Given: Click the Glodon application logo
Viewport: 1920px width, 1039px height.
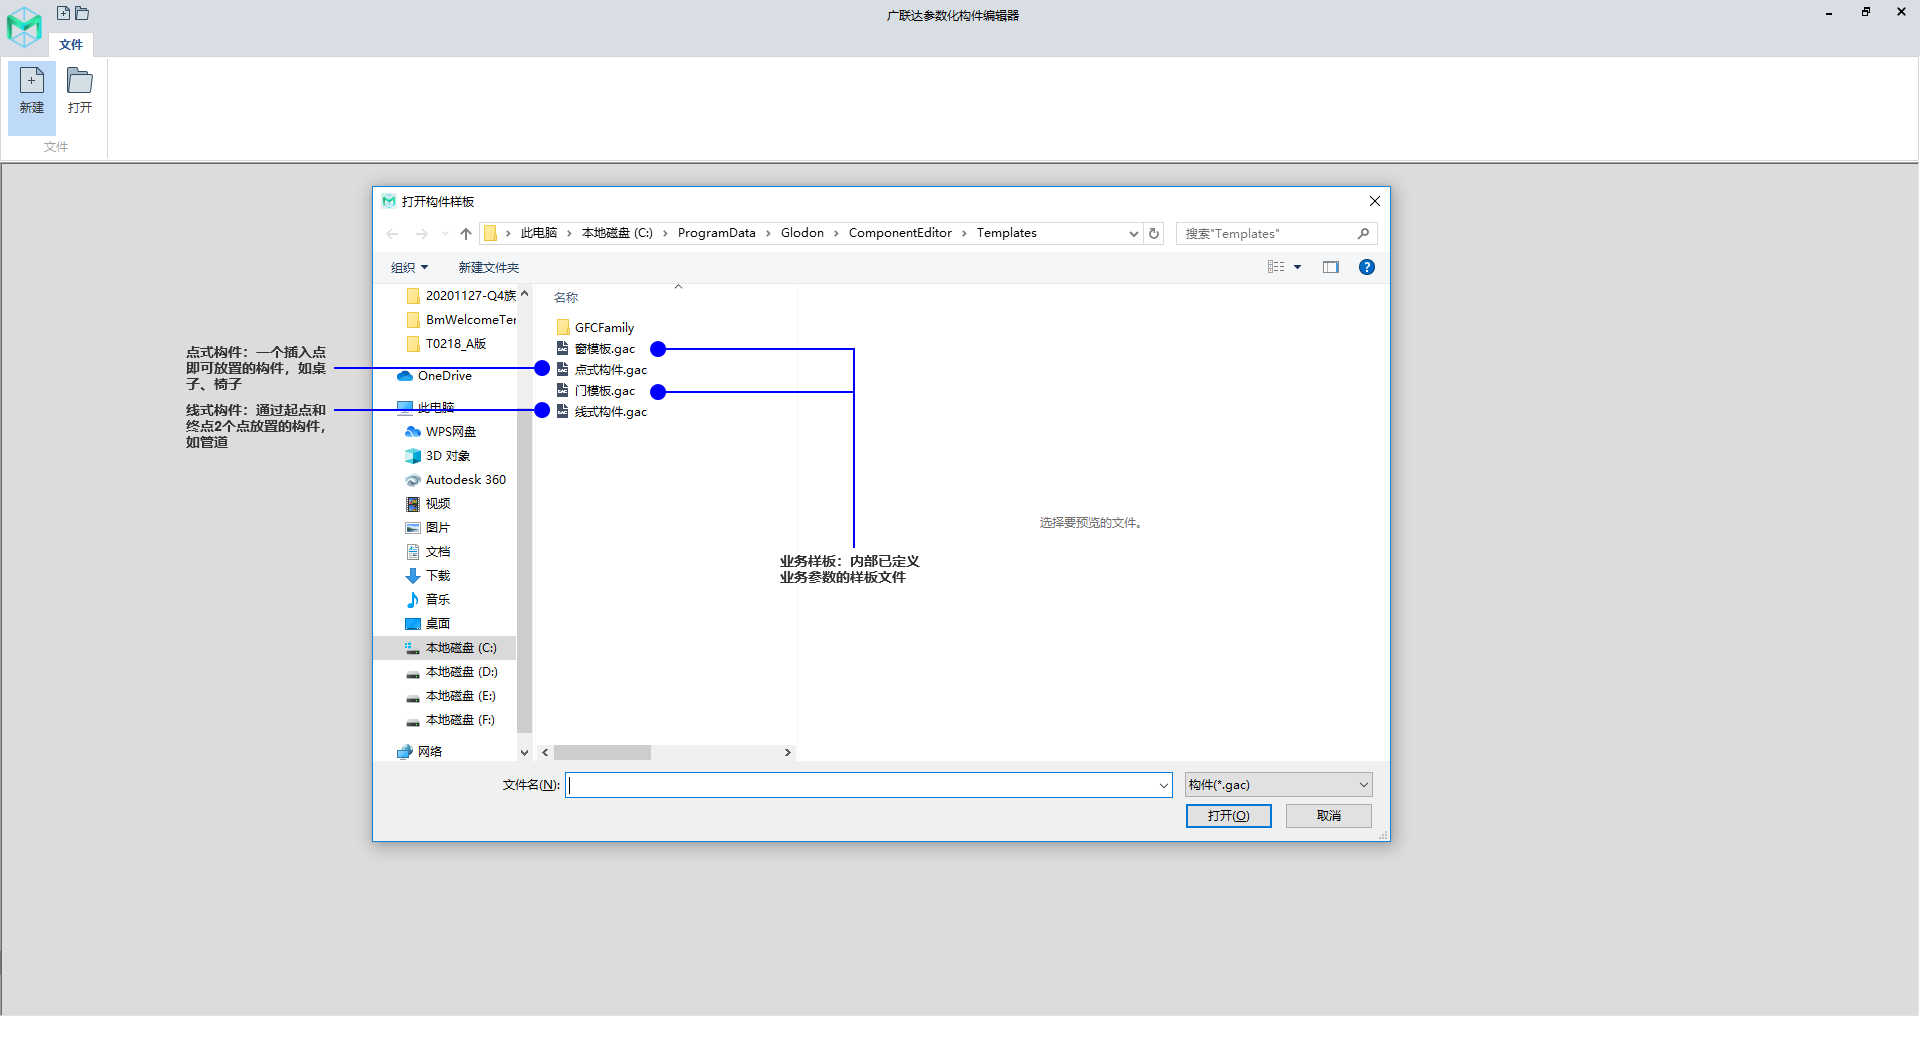Looking at the screenshot, I should point(24,27).
